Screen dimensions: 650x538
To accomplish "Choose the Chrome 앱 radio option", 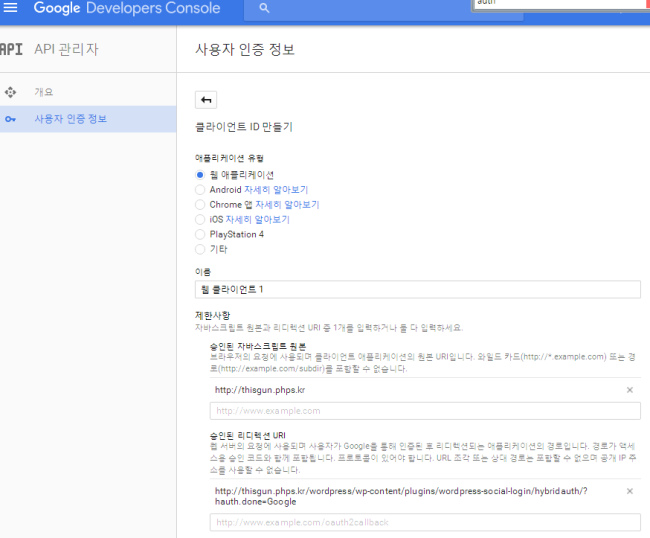I will (200, 204).
